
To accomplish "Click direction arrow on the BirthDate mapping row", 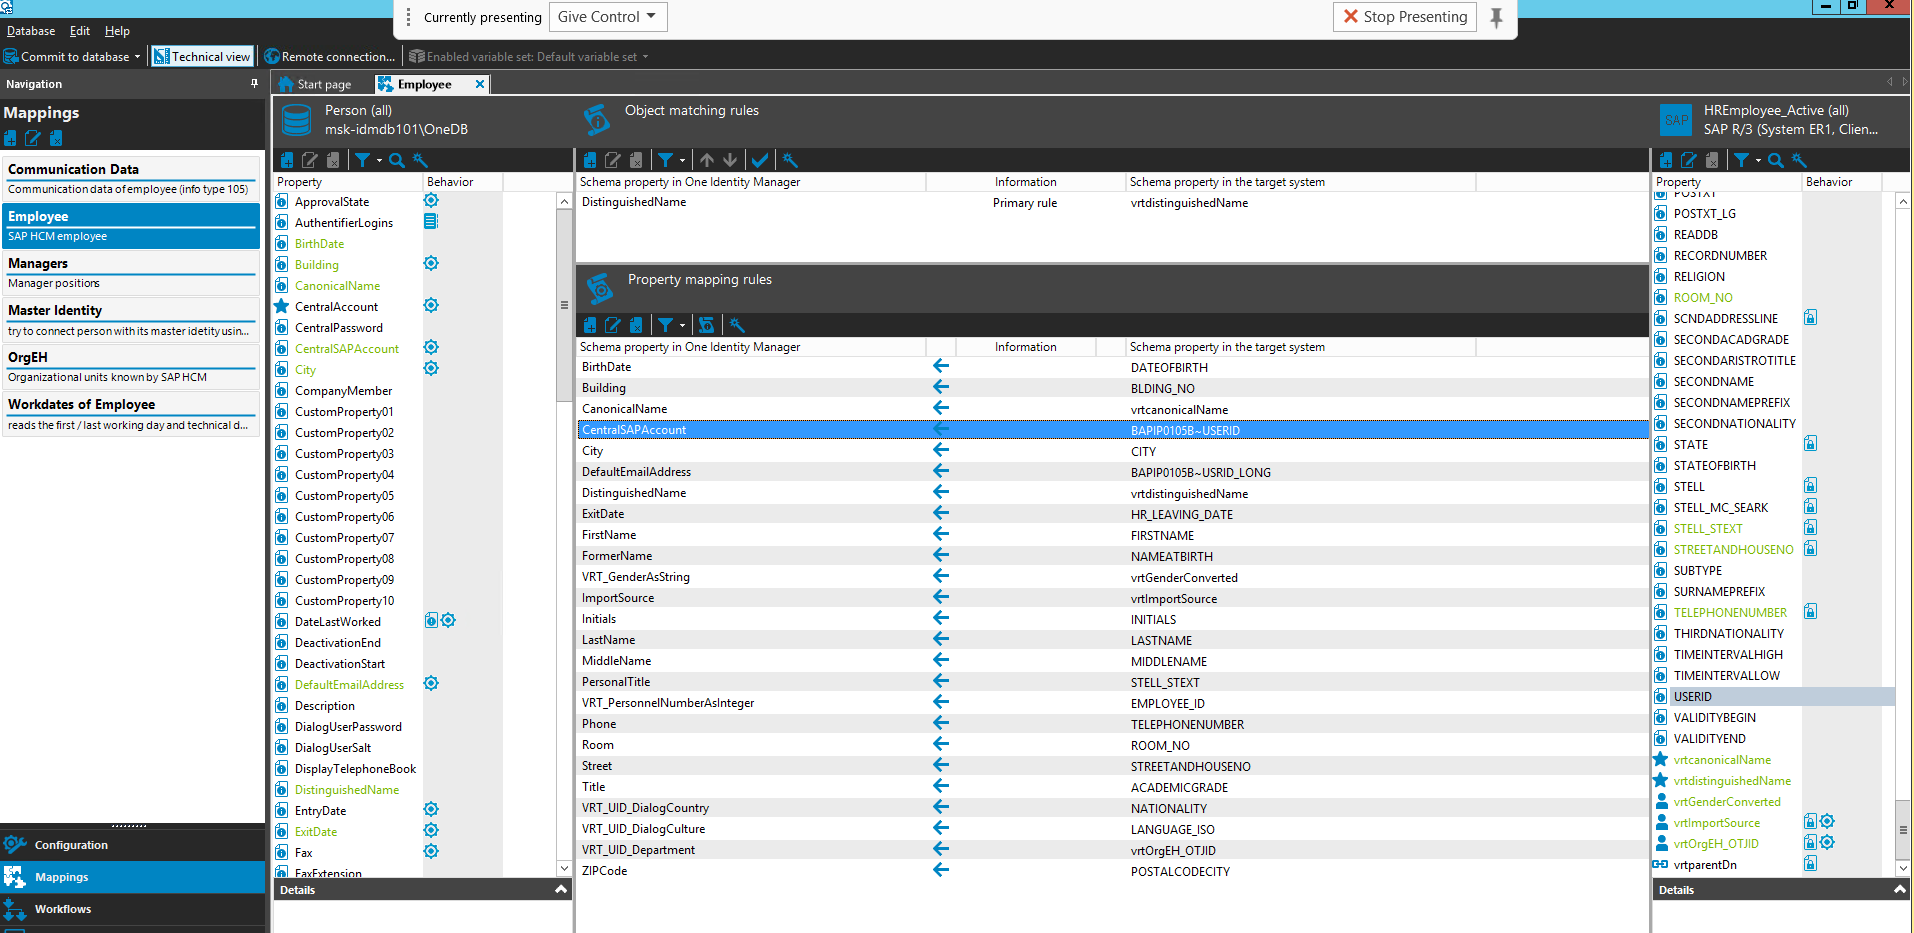I will click(941, 366).
